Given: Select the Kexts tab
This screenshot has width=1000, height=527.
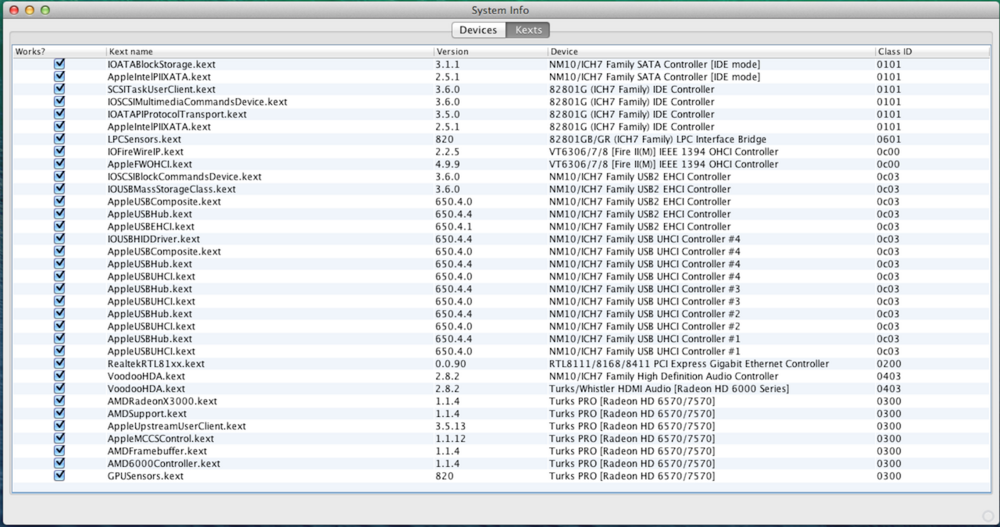Looking at the screenshot, I should (528, 30).
